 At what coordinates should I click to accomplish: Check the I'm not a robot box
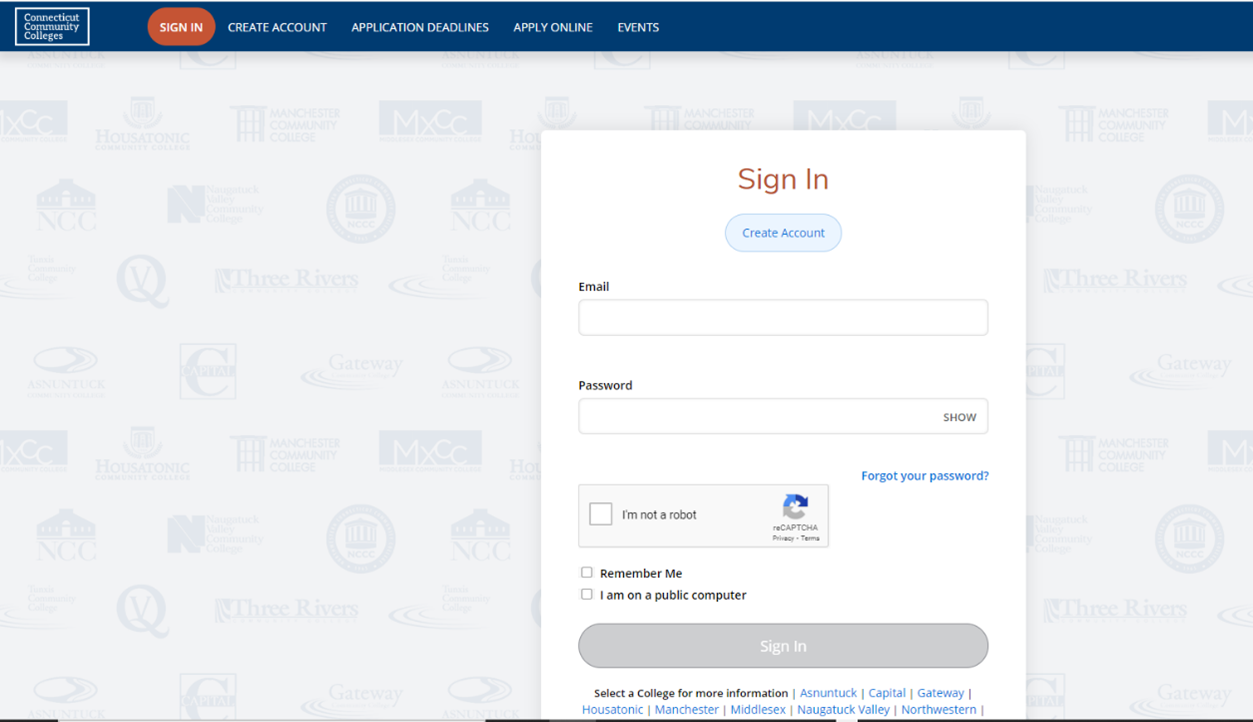pos(601,514)
